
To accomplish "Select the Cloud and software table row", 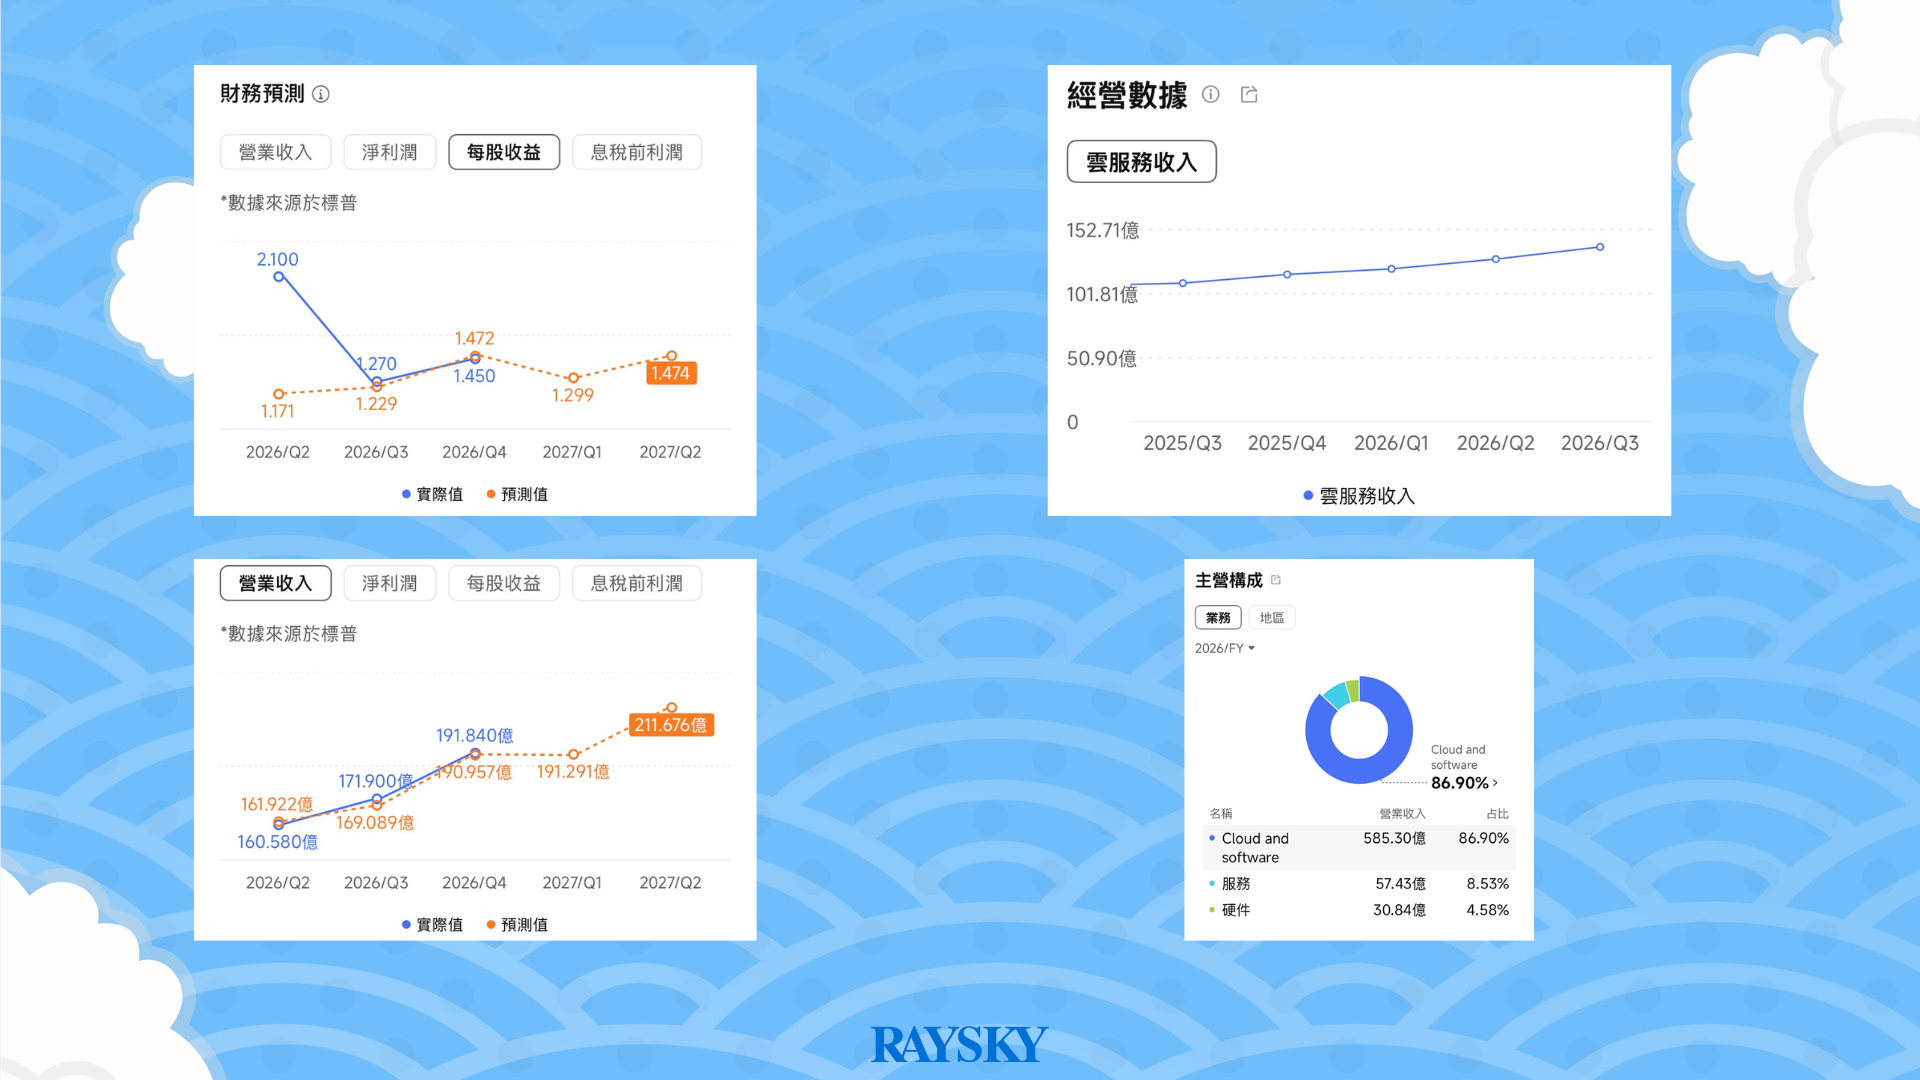I will tap(1360, 848).
